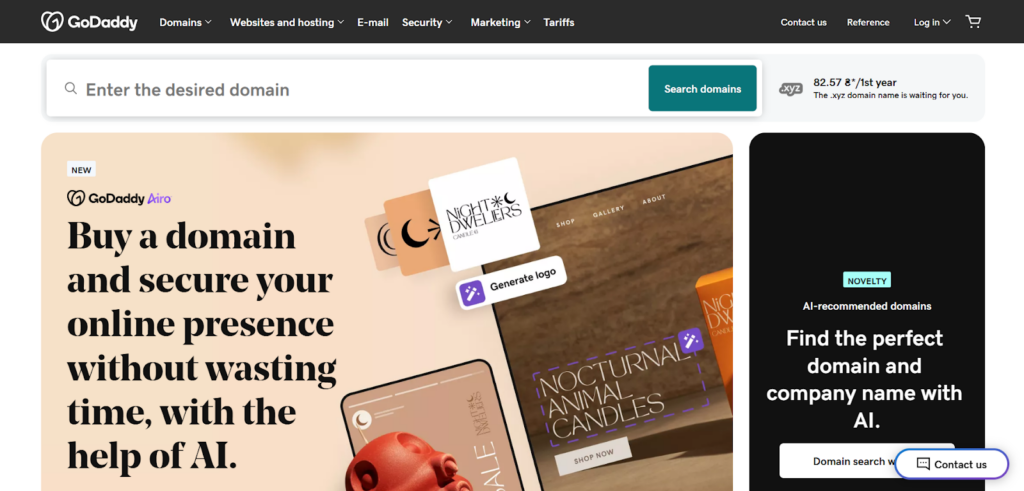Open the Log in dropdown

pos(932,22)
